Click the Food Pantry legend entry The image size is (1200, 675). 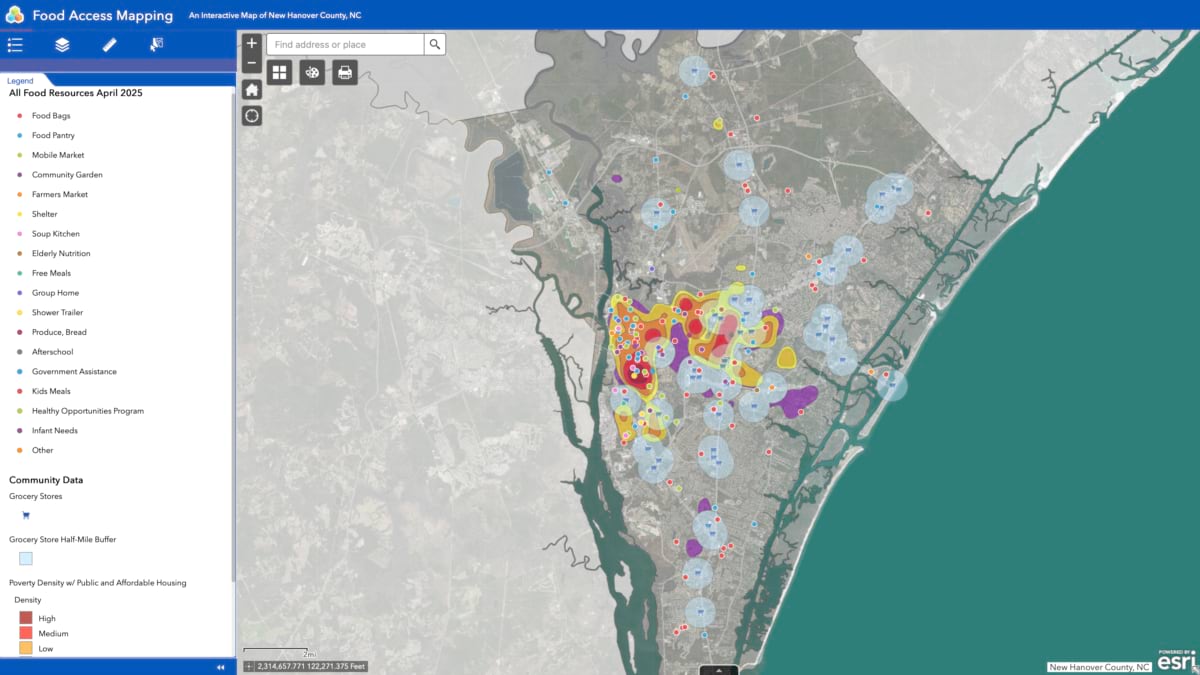point(53,135)
